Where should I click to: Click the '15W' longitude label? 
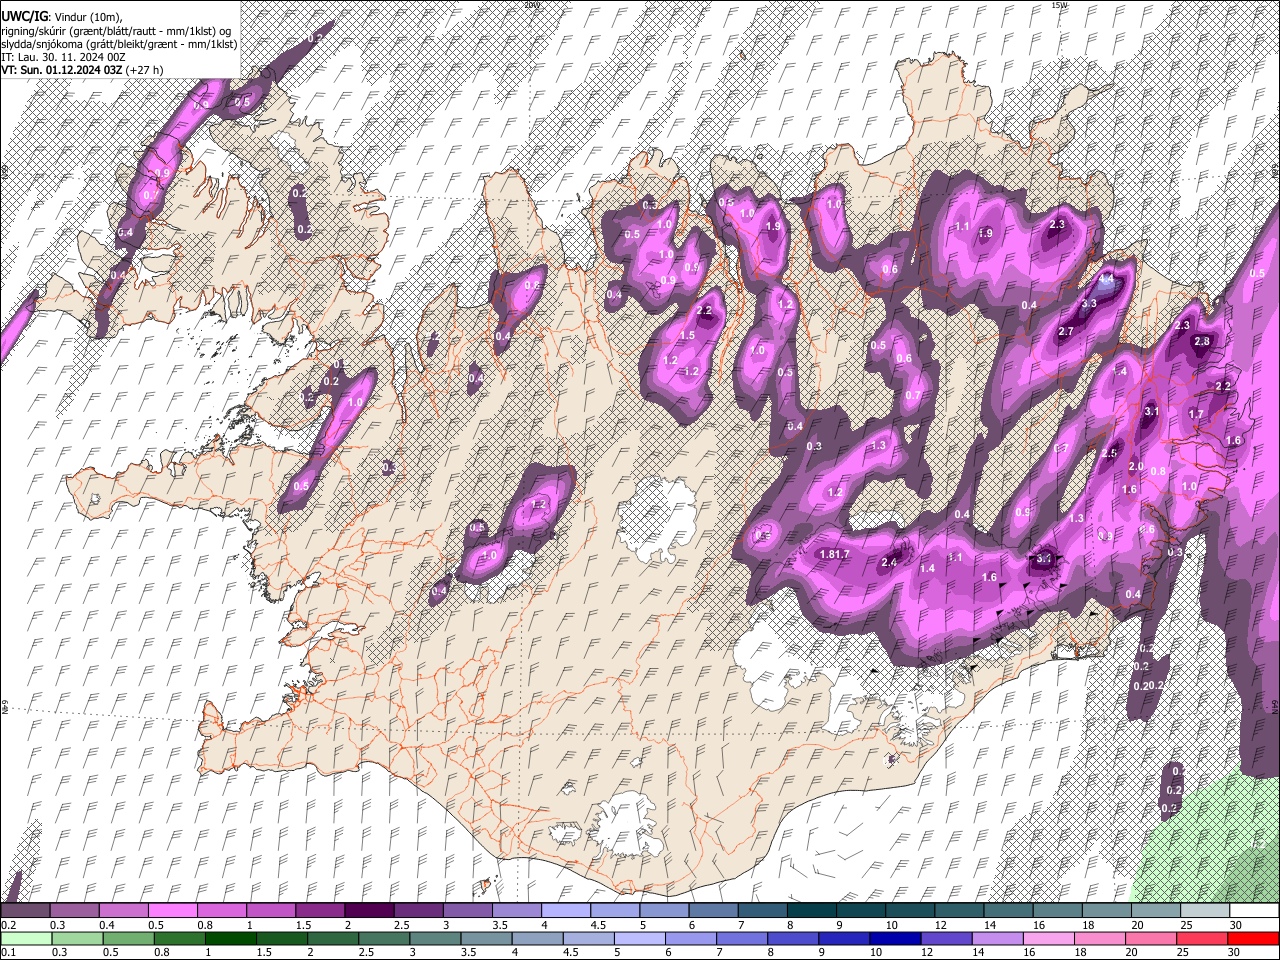coord(1059,5)
